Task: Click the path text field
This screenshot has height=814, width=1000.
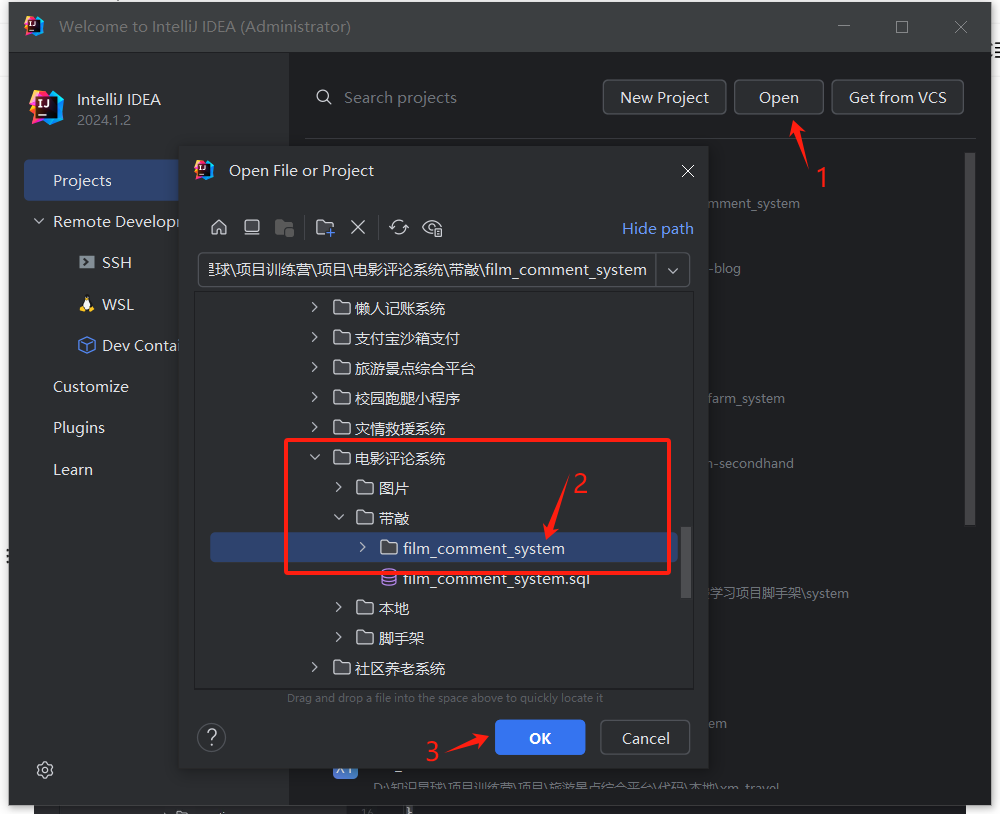Action: point(427,270)
